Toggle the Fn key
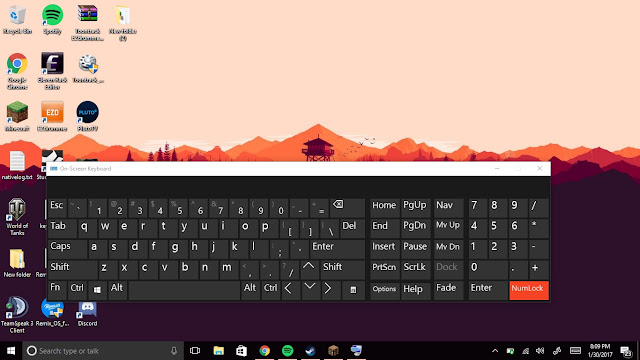Screen dimensions: 640x360 (x=57, y=290)
